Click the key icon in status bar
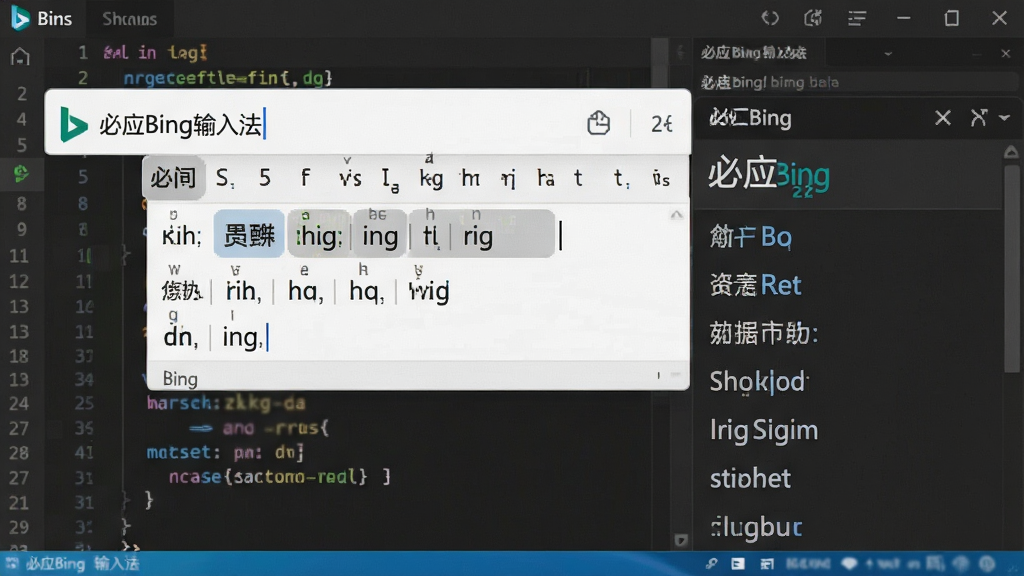 coord(711,564)
